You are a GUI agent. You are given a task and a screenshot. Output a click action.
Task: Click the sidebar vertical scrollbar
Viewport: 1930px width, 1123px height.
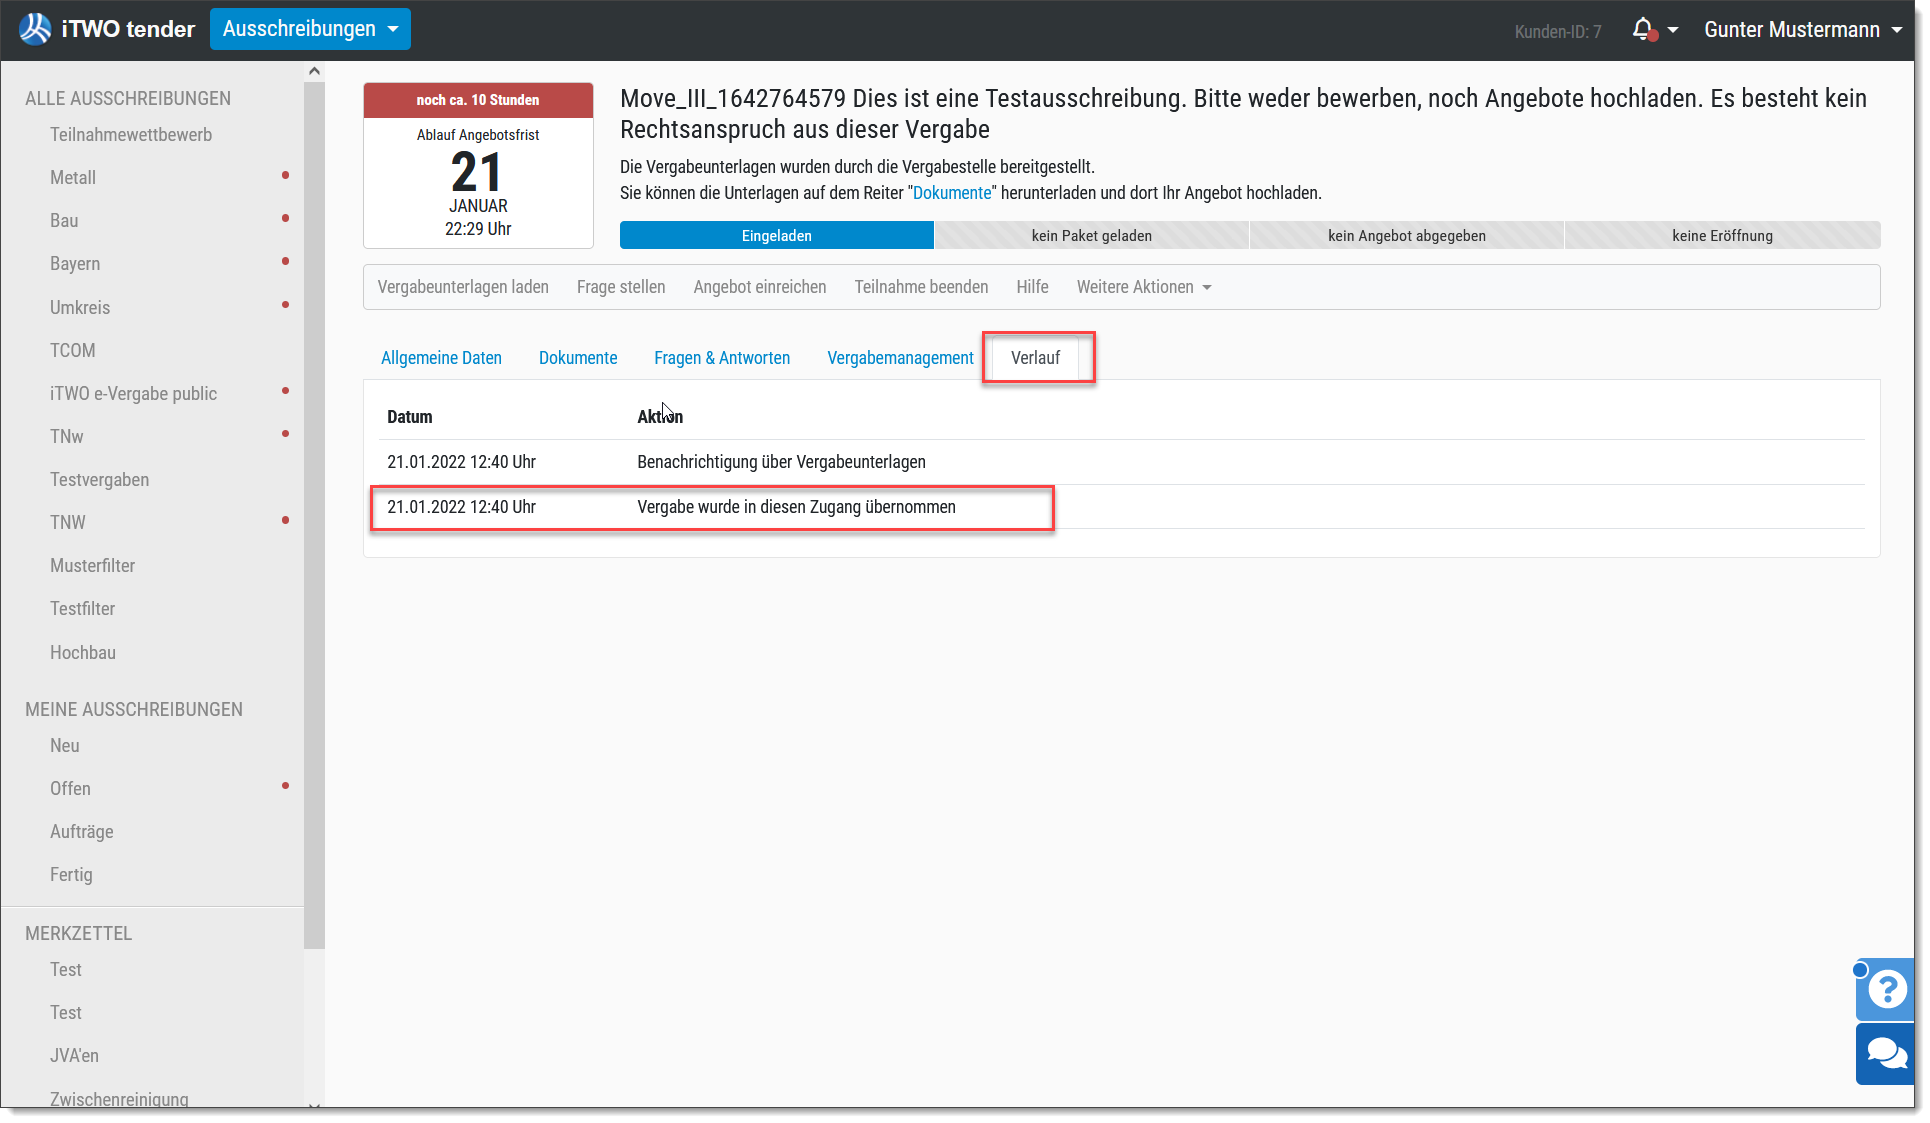point(314,515)
